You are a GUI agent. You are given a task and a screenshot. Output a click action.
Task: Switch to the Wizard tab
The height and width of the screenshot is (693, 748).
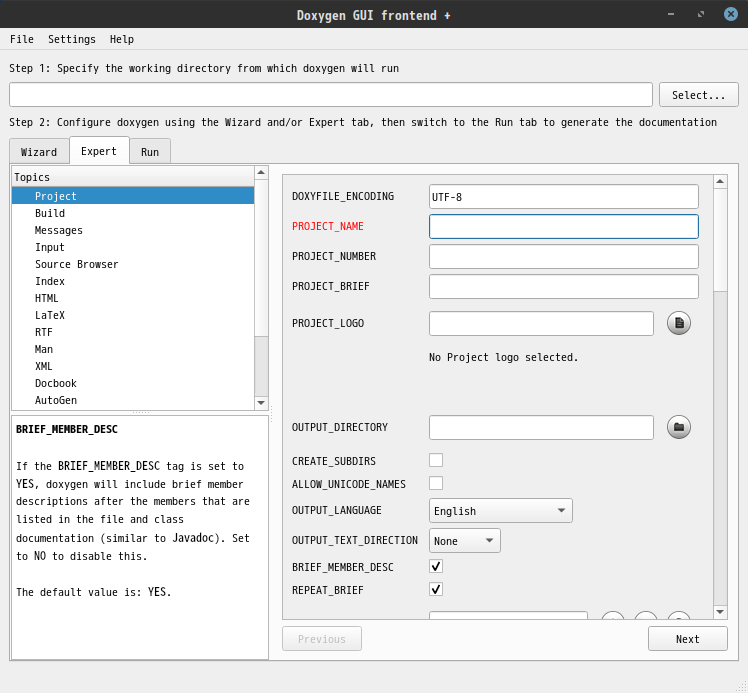(39, 152)
